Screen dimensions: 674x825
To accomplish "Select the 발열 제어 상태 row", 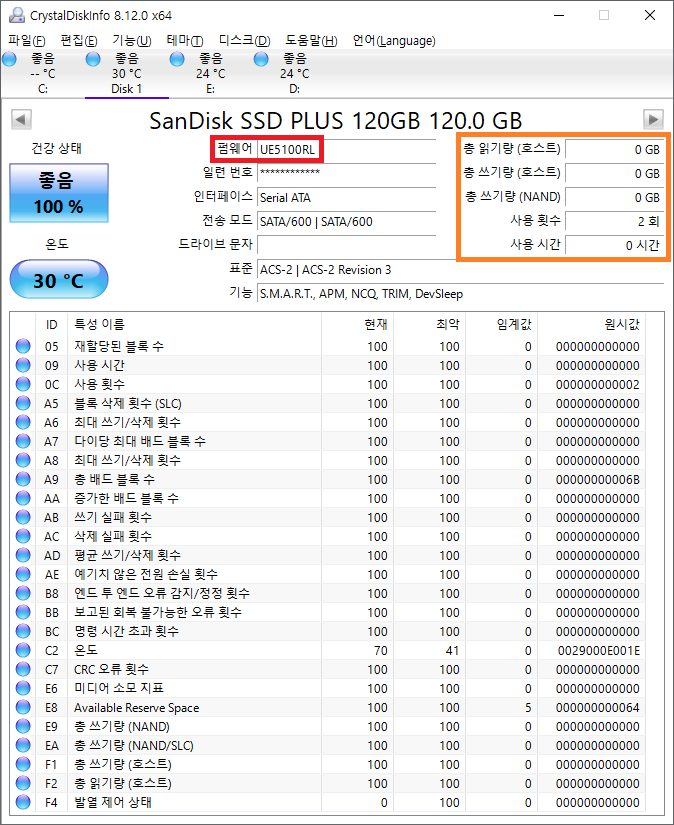I will click(x=328, y=802).
